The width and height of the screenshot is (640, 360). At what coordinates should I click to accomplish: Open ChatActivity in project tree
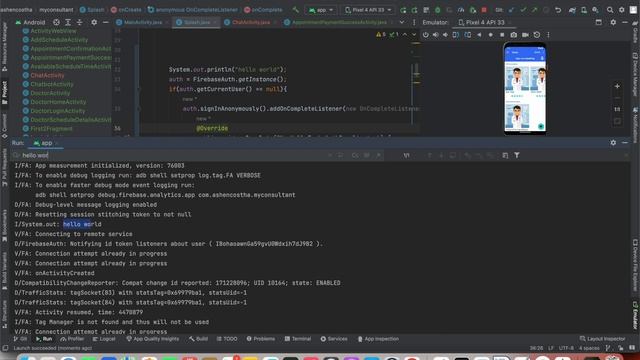point(47,75)
